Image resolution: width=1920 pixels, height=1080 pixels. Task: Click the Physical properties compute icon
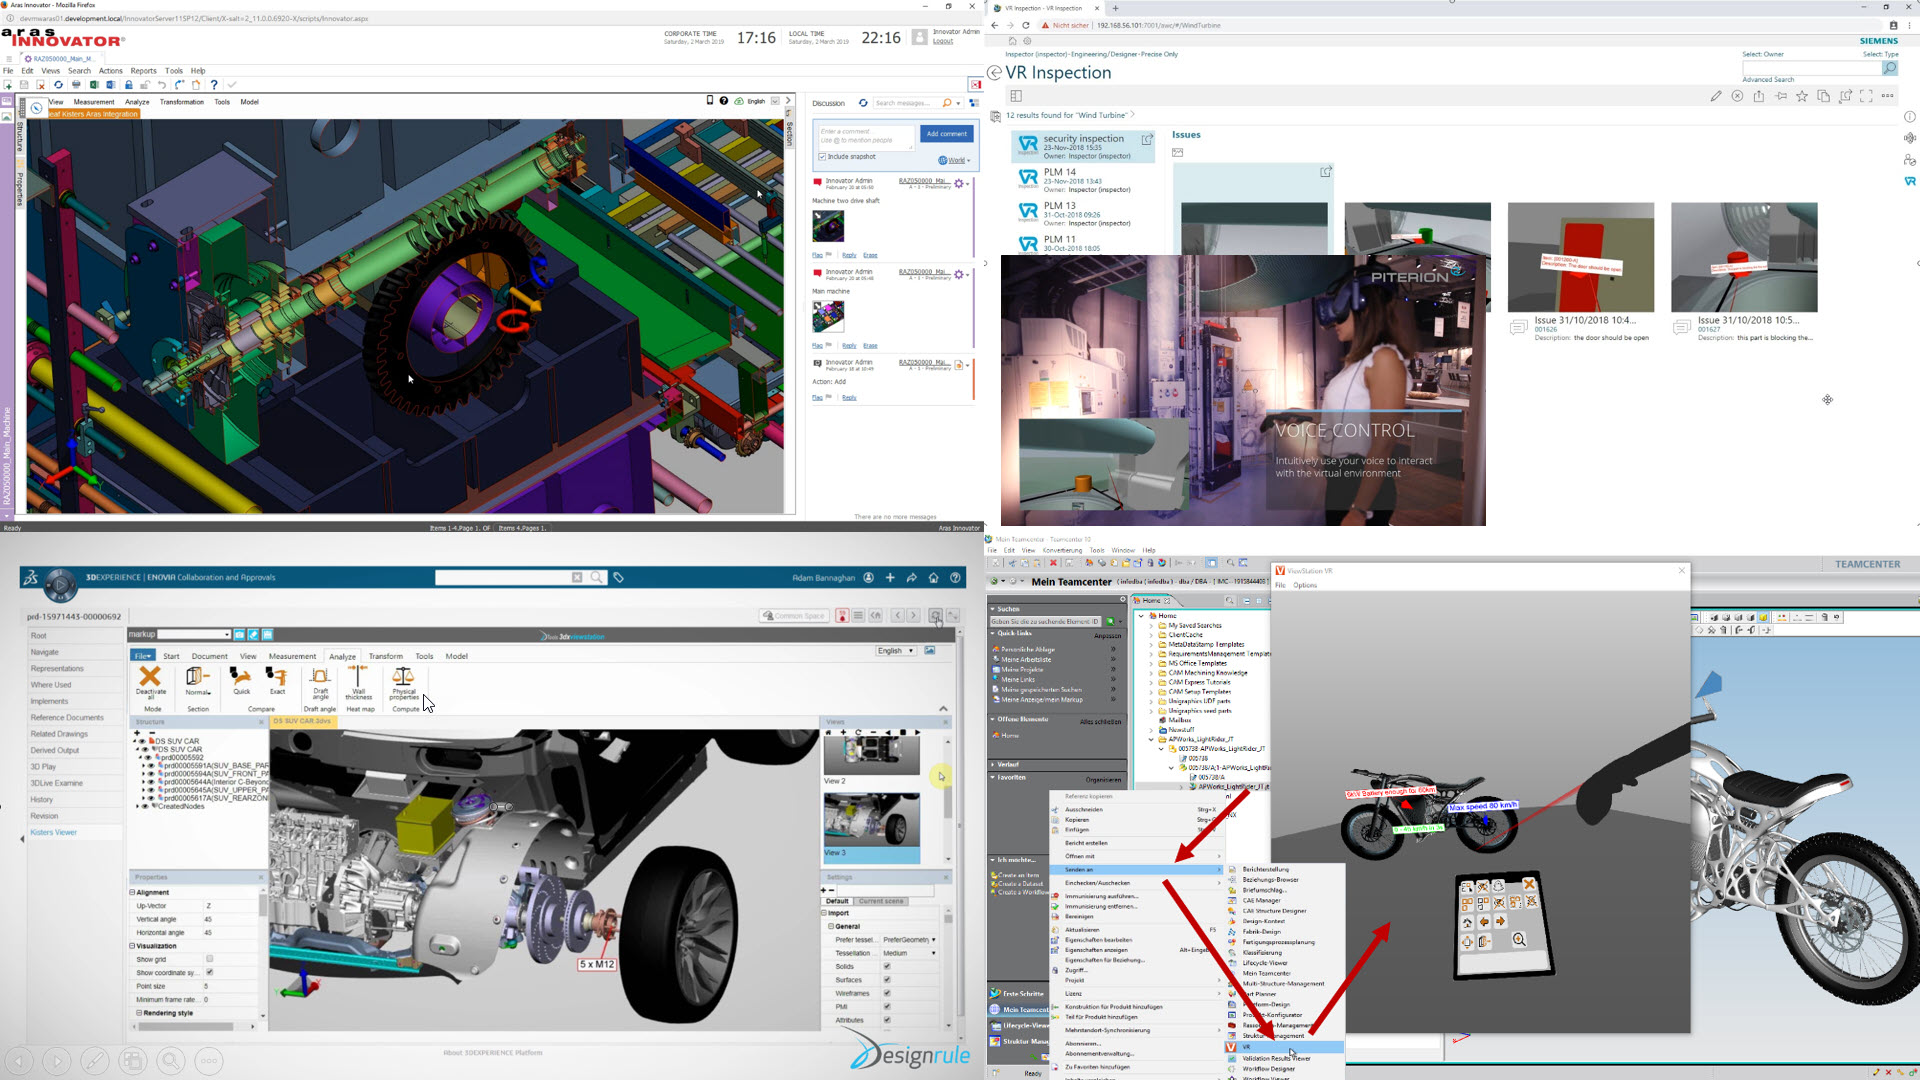[403, 678]
